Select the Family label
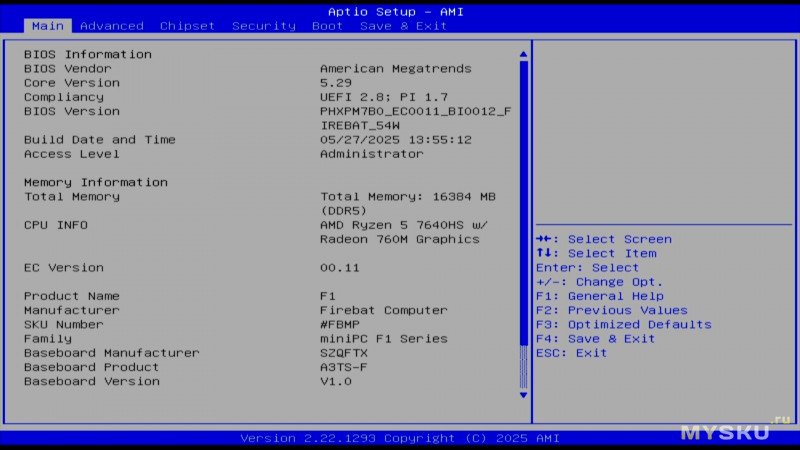The width and height of the screenshot is (800, 450). [48, 339]
